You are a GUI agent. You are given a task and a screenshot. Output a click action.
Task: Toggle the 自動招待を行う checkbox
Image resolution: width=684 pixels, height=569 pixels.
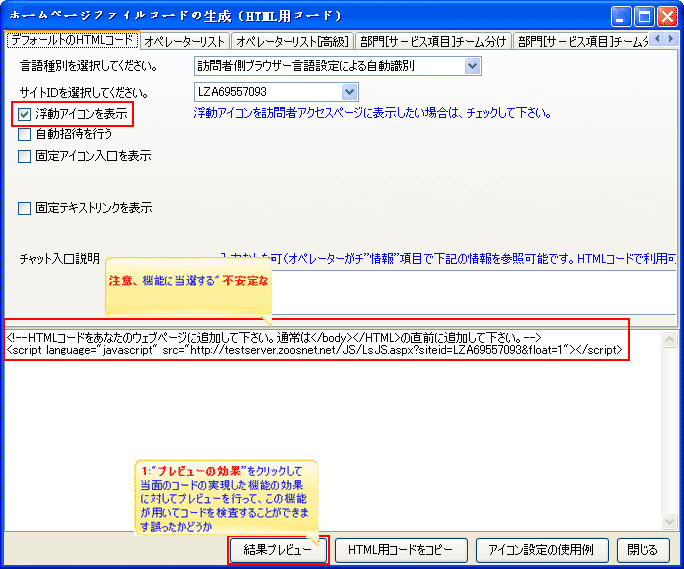(x=25, y=134)
